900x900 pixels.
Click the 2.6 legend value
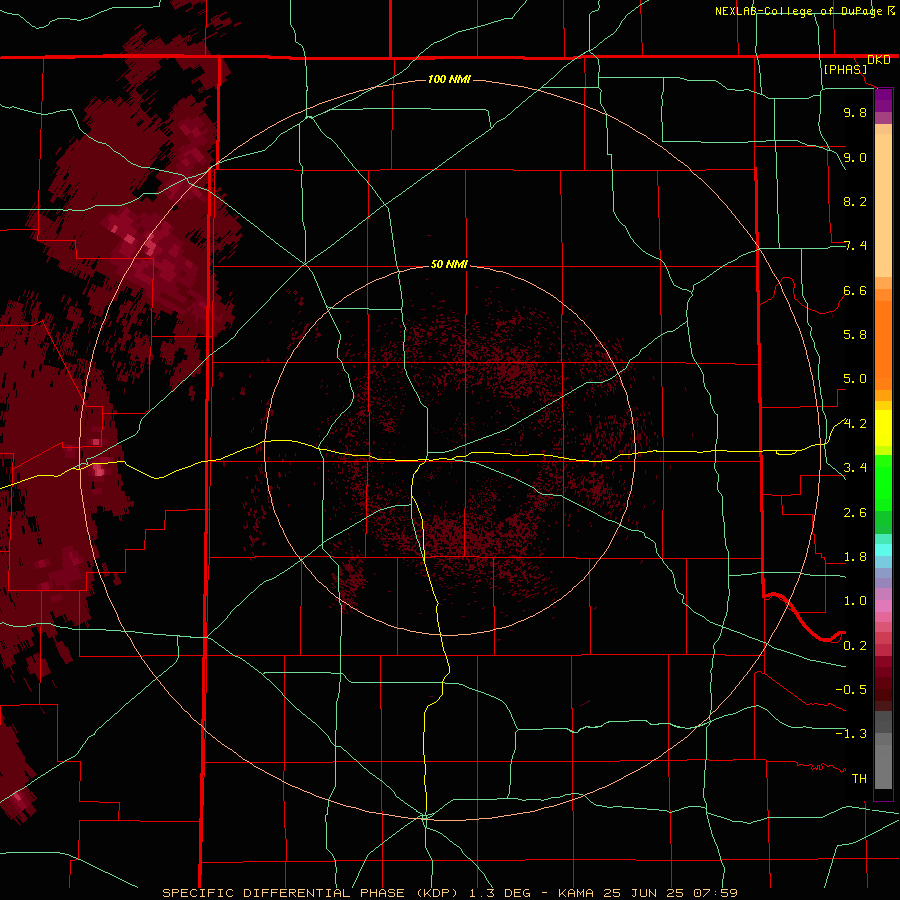855,513
